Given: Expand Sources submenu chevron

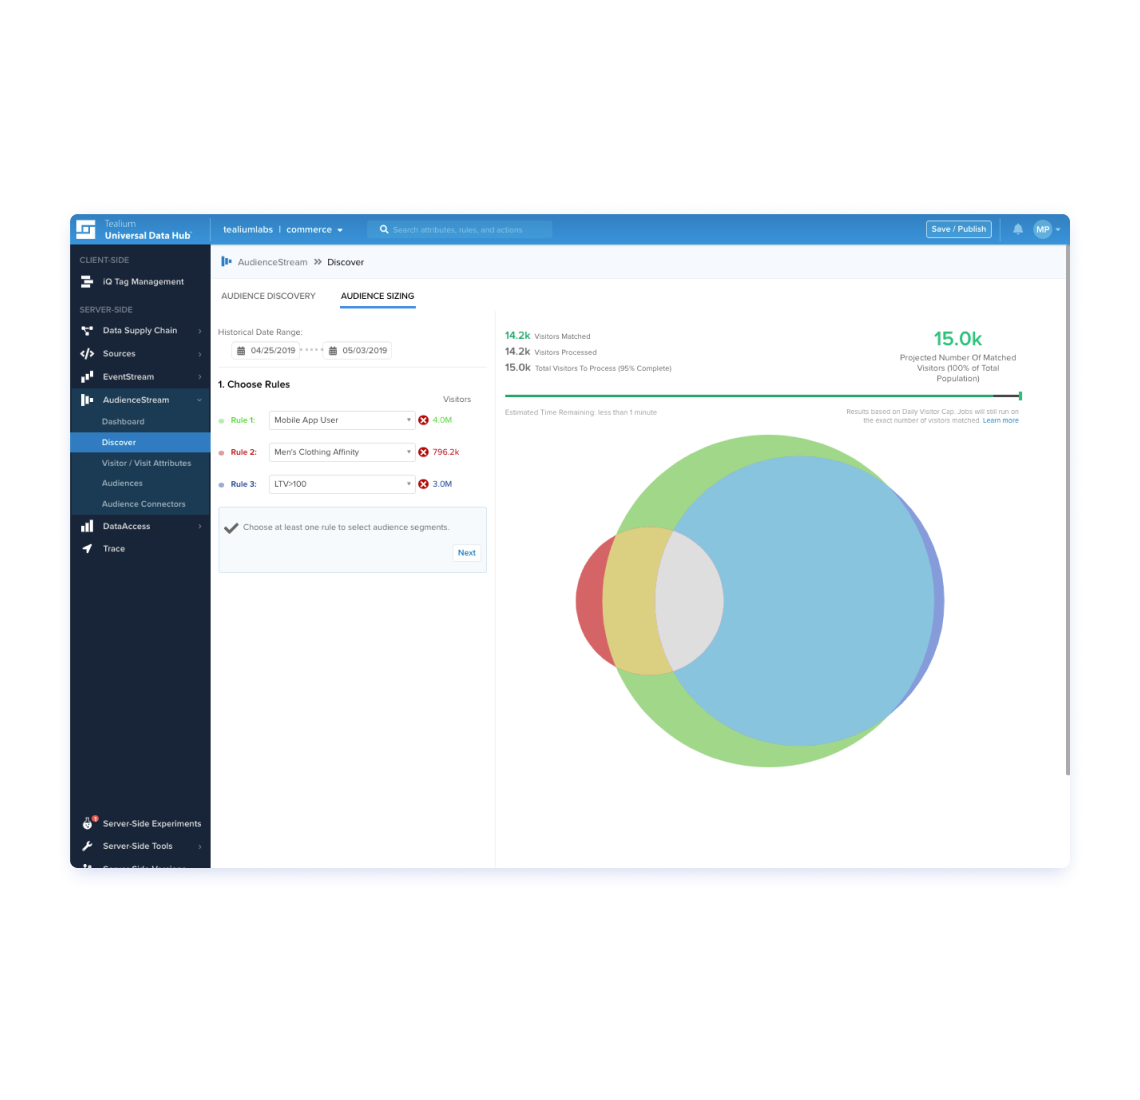Looking at the screenshot, I should coord(200,354).
